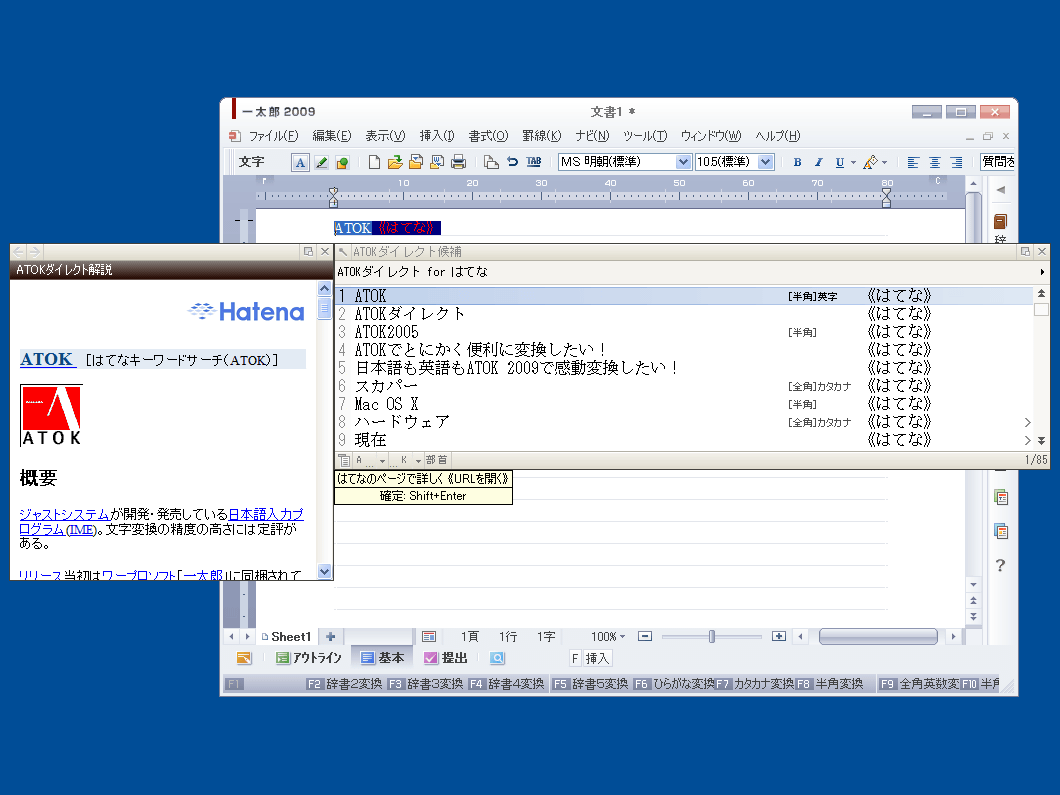Click the orange editor mode icon
Screen dimensions: 1060x795
[243, 658]
